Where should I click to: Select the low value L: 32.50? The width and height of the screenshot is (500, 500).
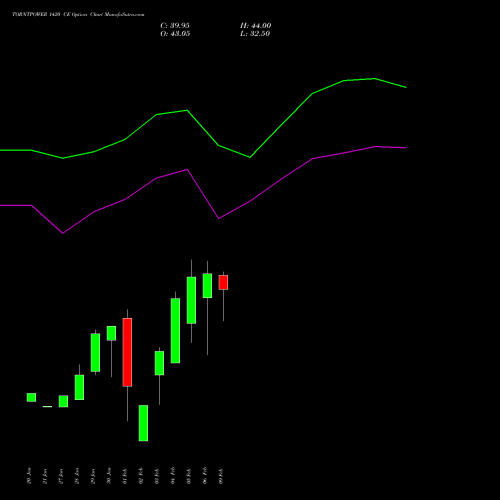(255, 34)
